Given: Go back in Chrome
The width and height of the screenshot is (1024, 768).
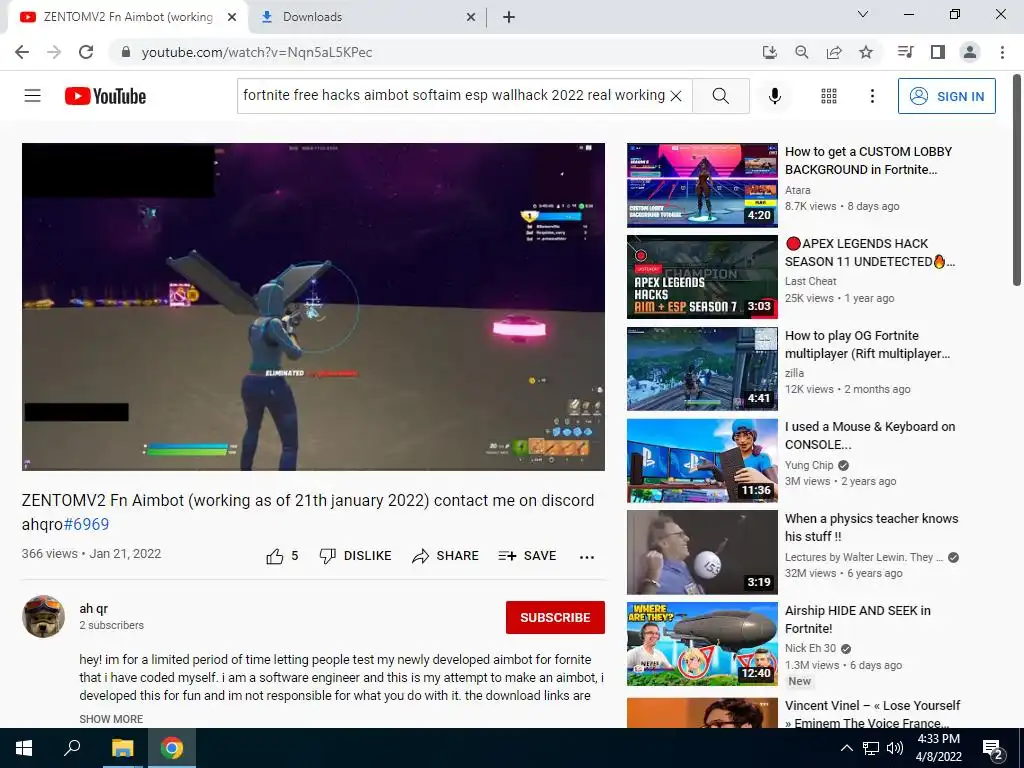Looking at the screenshot, I should (22, 52).
